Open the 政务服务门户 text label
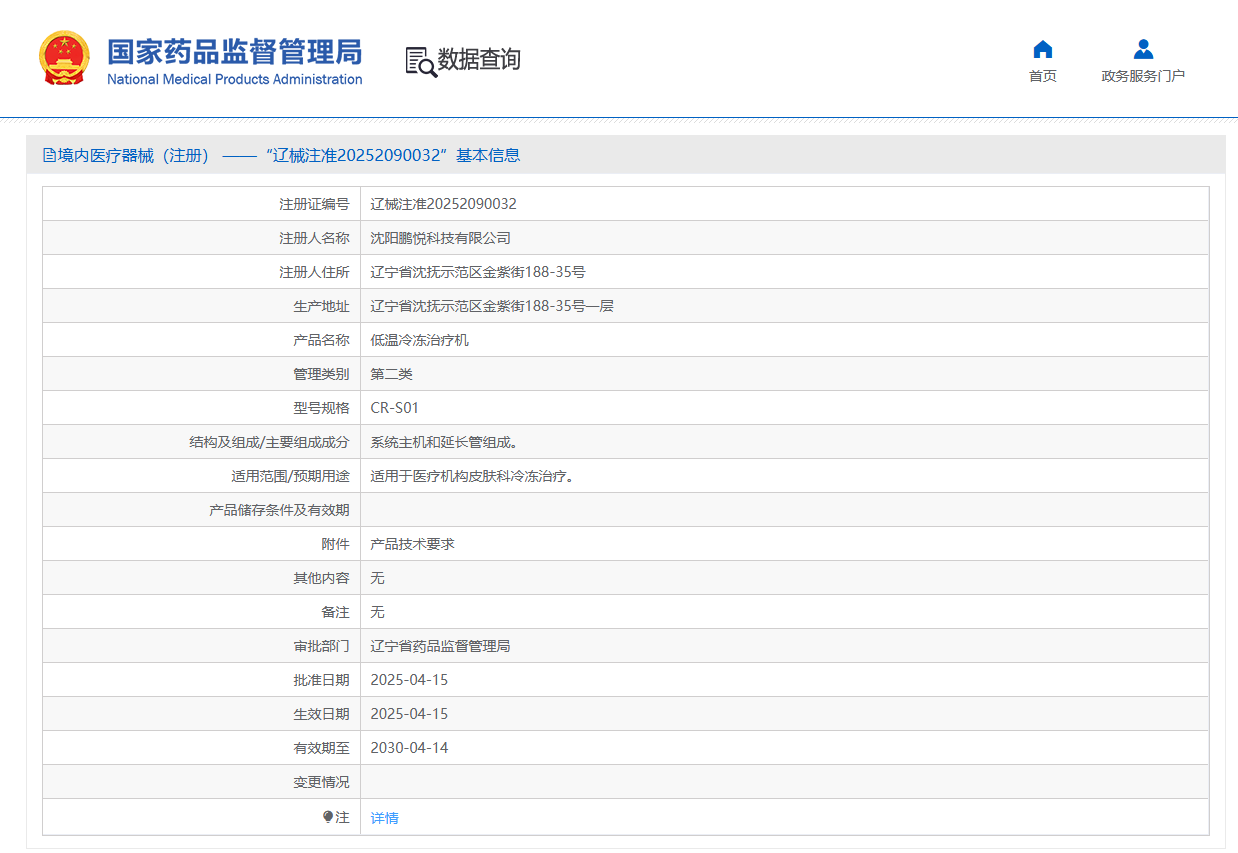This screenshot has height=853, width=1238. click(x=1143, y=76)
